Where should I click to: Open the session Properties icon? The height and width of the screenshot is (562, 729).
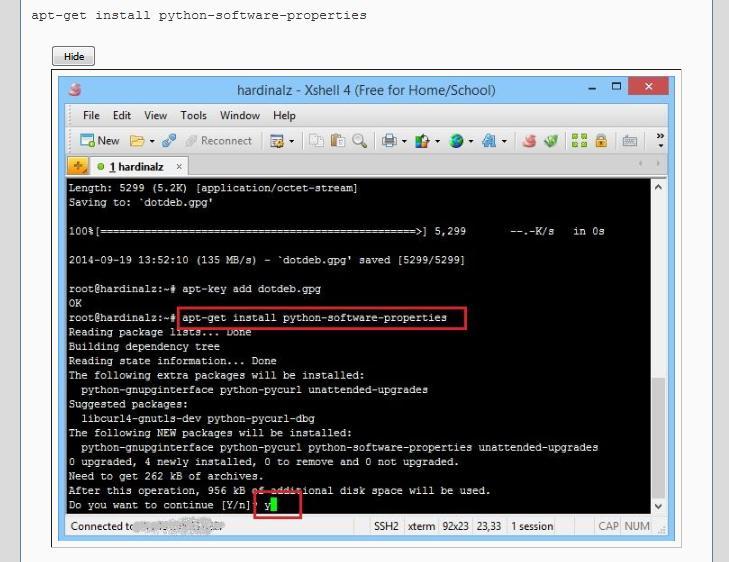click(277, 141)
